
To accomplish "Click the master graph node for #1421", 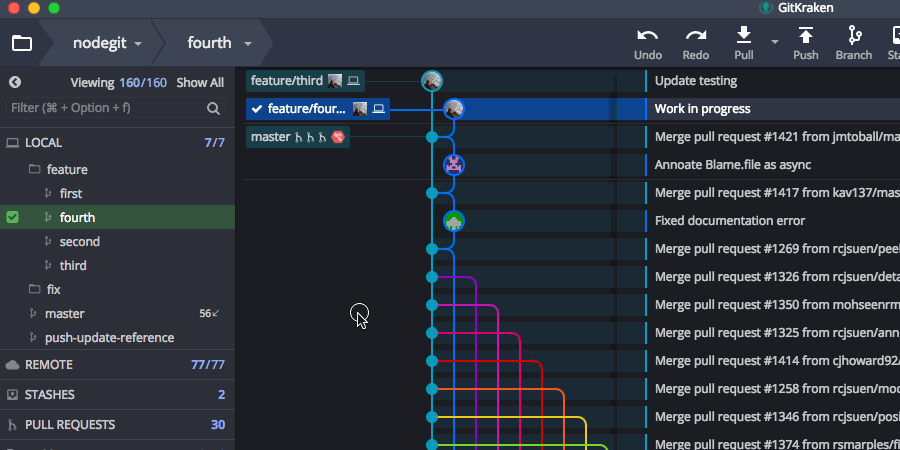I will (x=432, y=137).
